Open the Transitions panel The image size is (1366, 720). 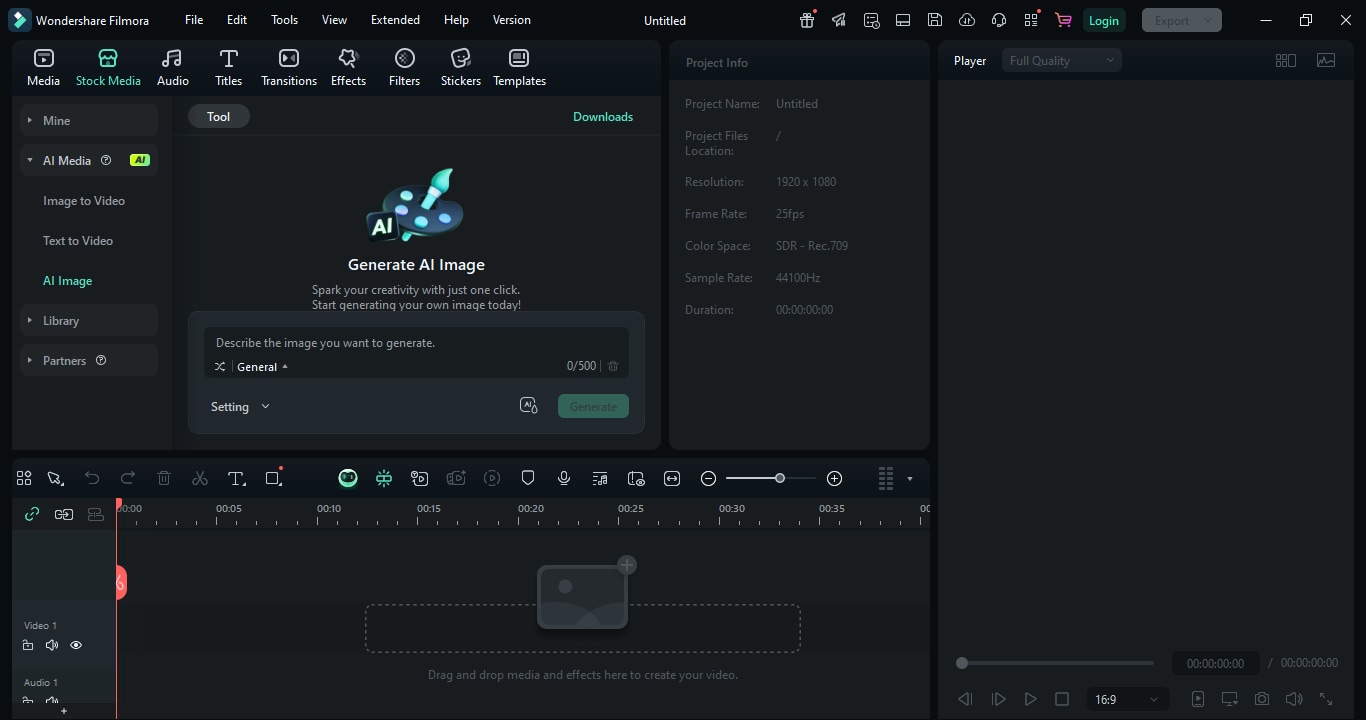click(288, 66)
